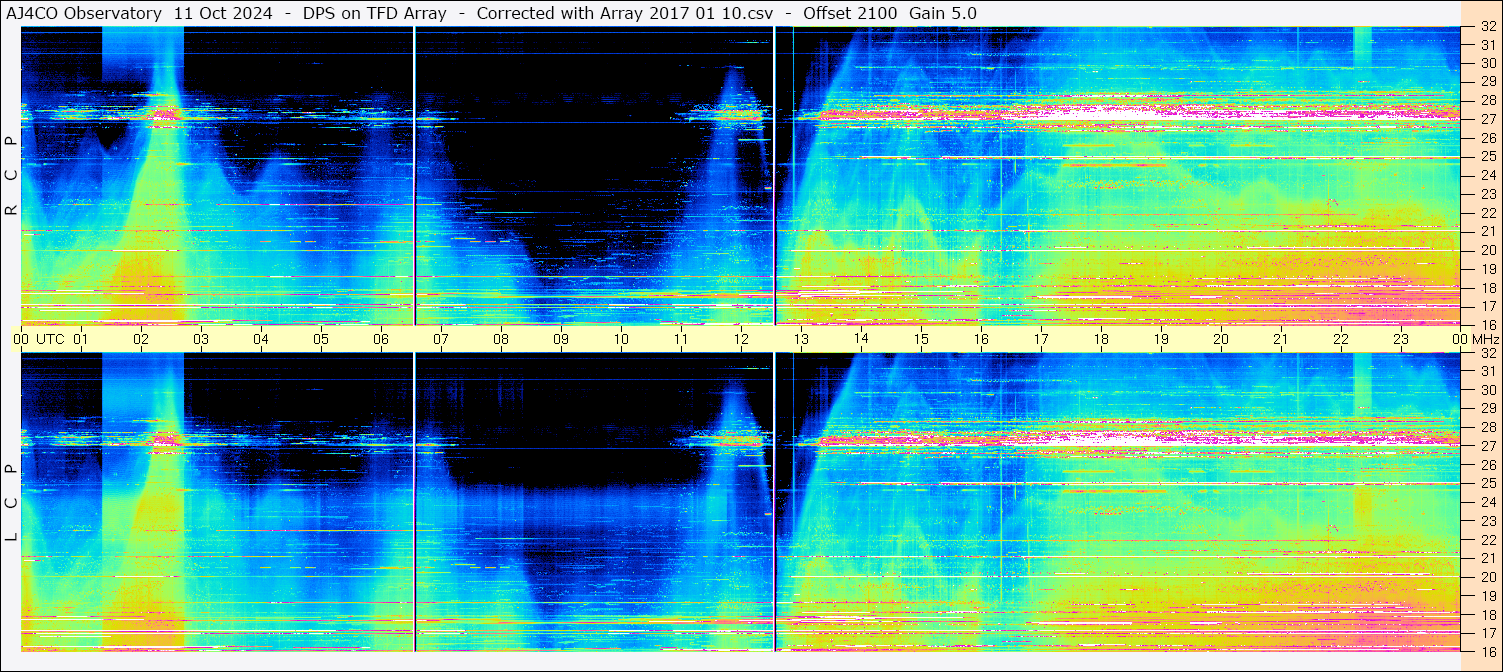Select the 26 MHz tick on LCP scale
1503x672 pixels.
[1488, 465]
